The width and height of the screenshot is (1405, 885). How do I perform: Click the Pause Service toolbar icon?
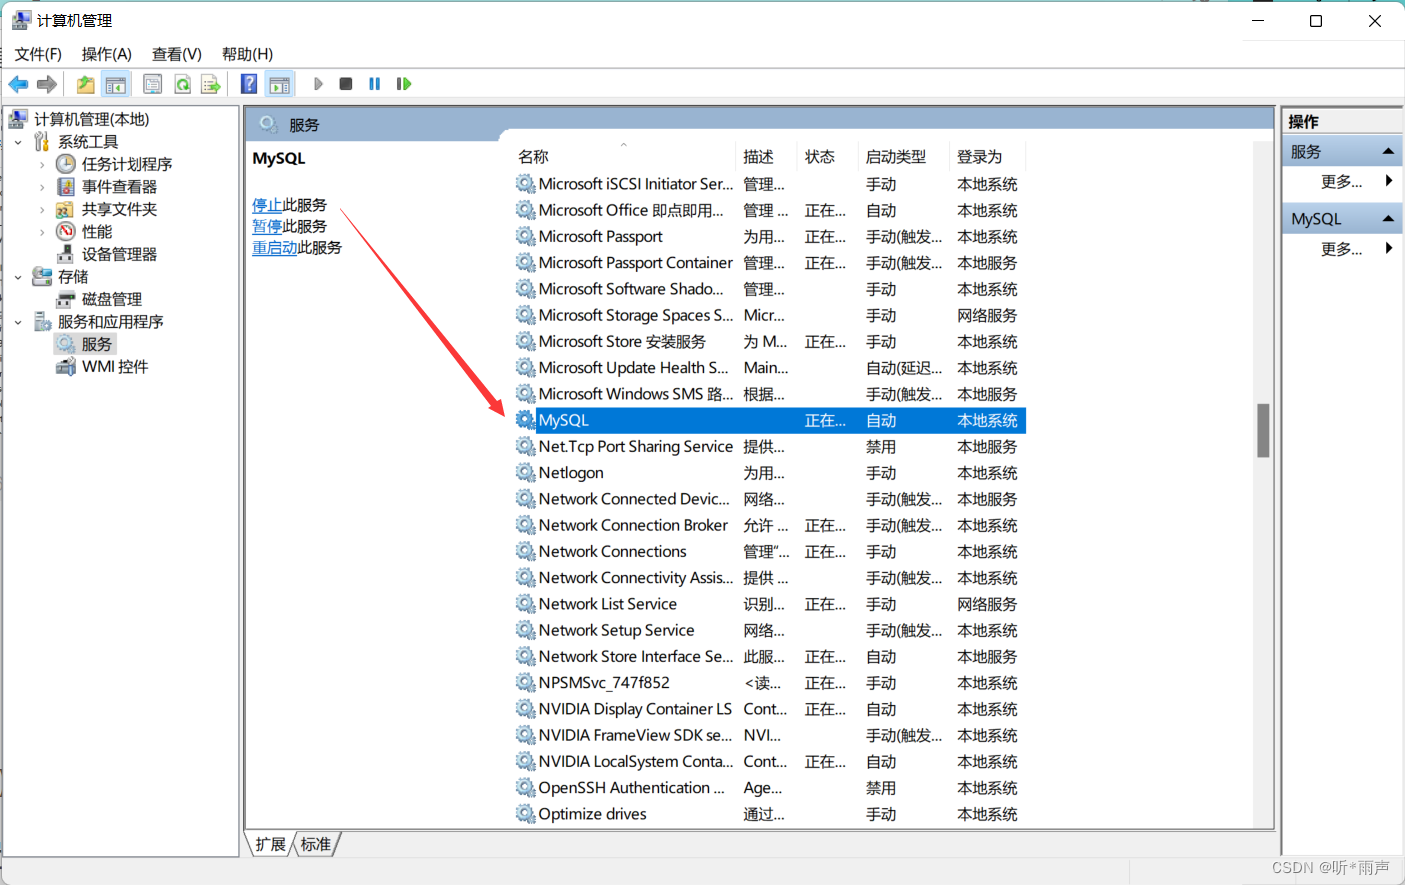click(375, 84)
